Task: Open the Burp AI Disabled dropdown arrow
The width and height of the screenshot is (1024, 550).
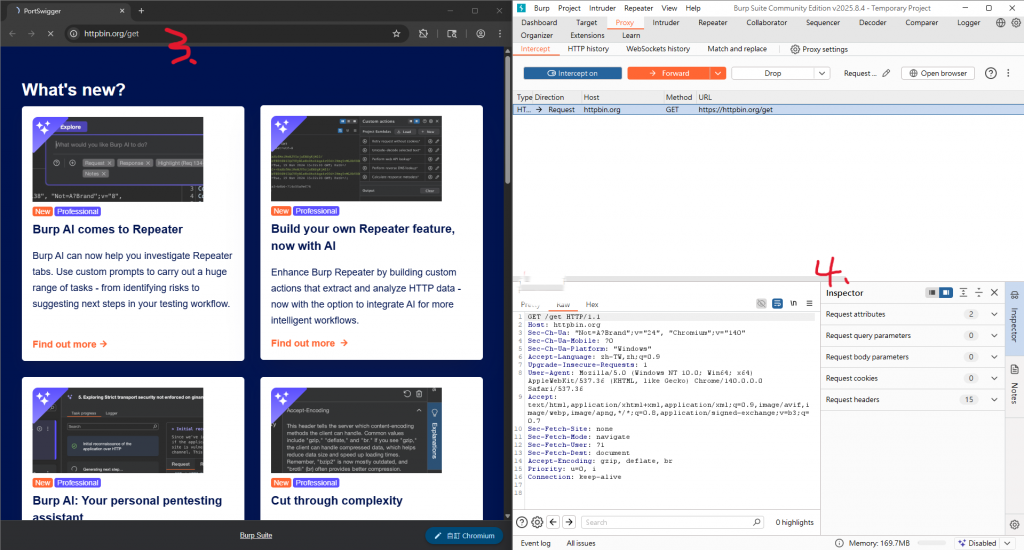Action: click(x=1007, y=543)
